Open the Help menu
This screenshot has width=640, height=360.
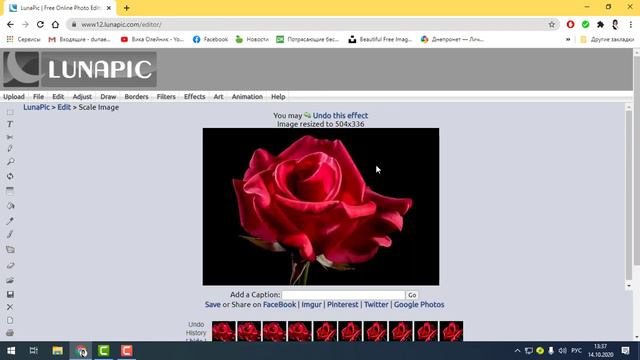(278, 97)
